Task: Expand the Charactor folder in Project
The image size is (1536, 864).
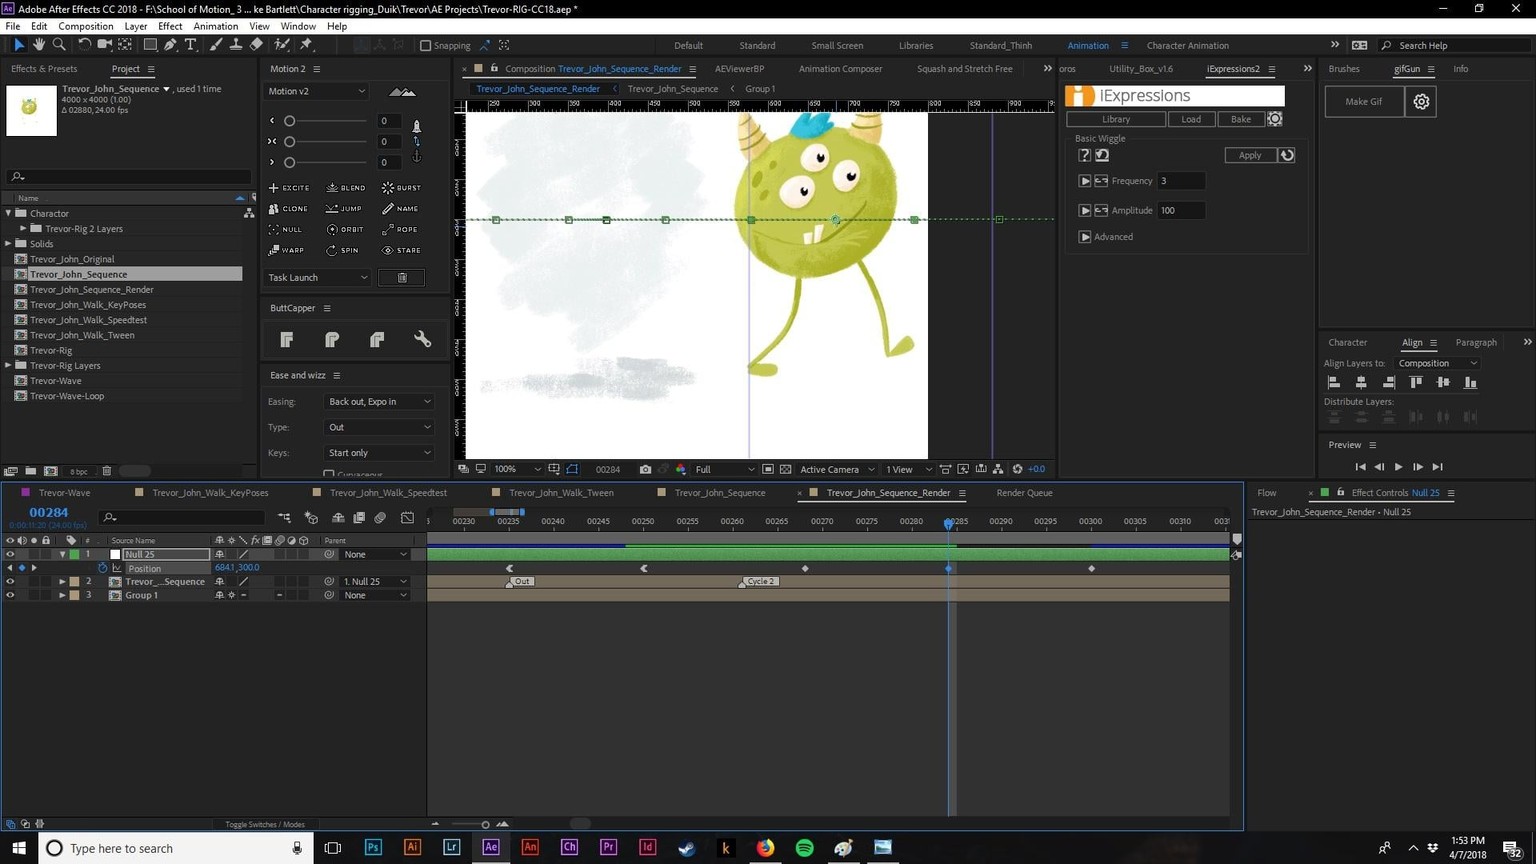Action: (8, 213)
